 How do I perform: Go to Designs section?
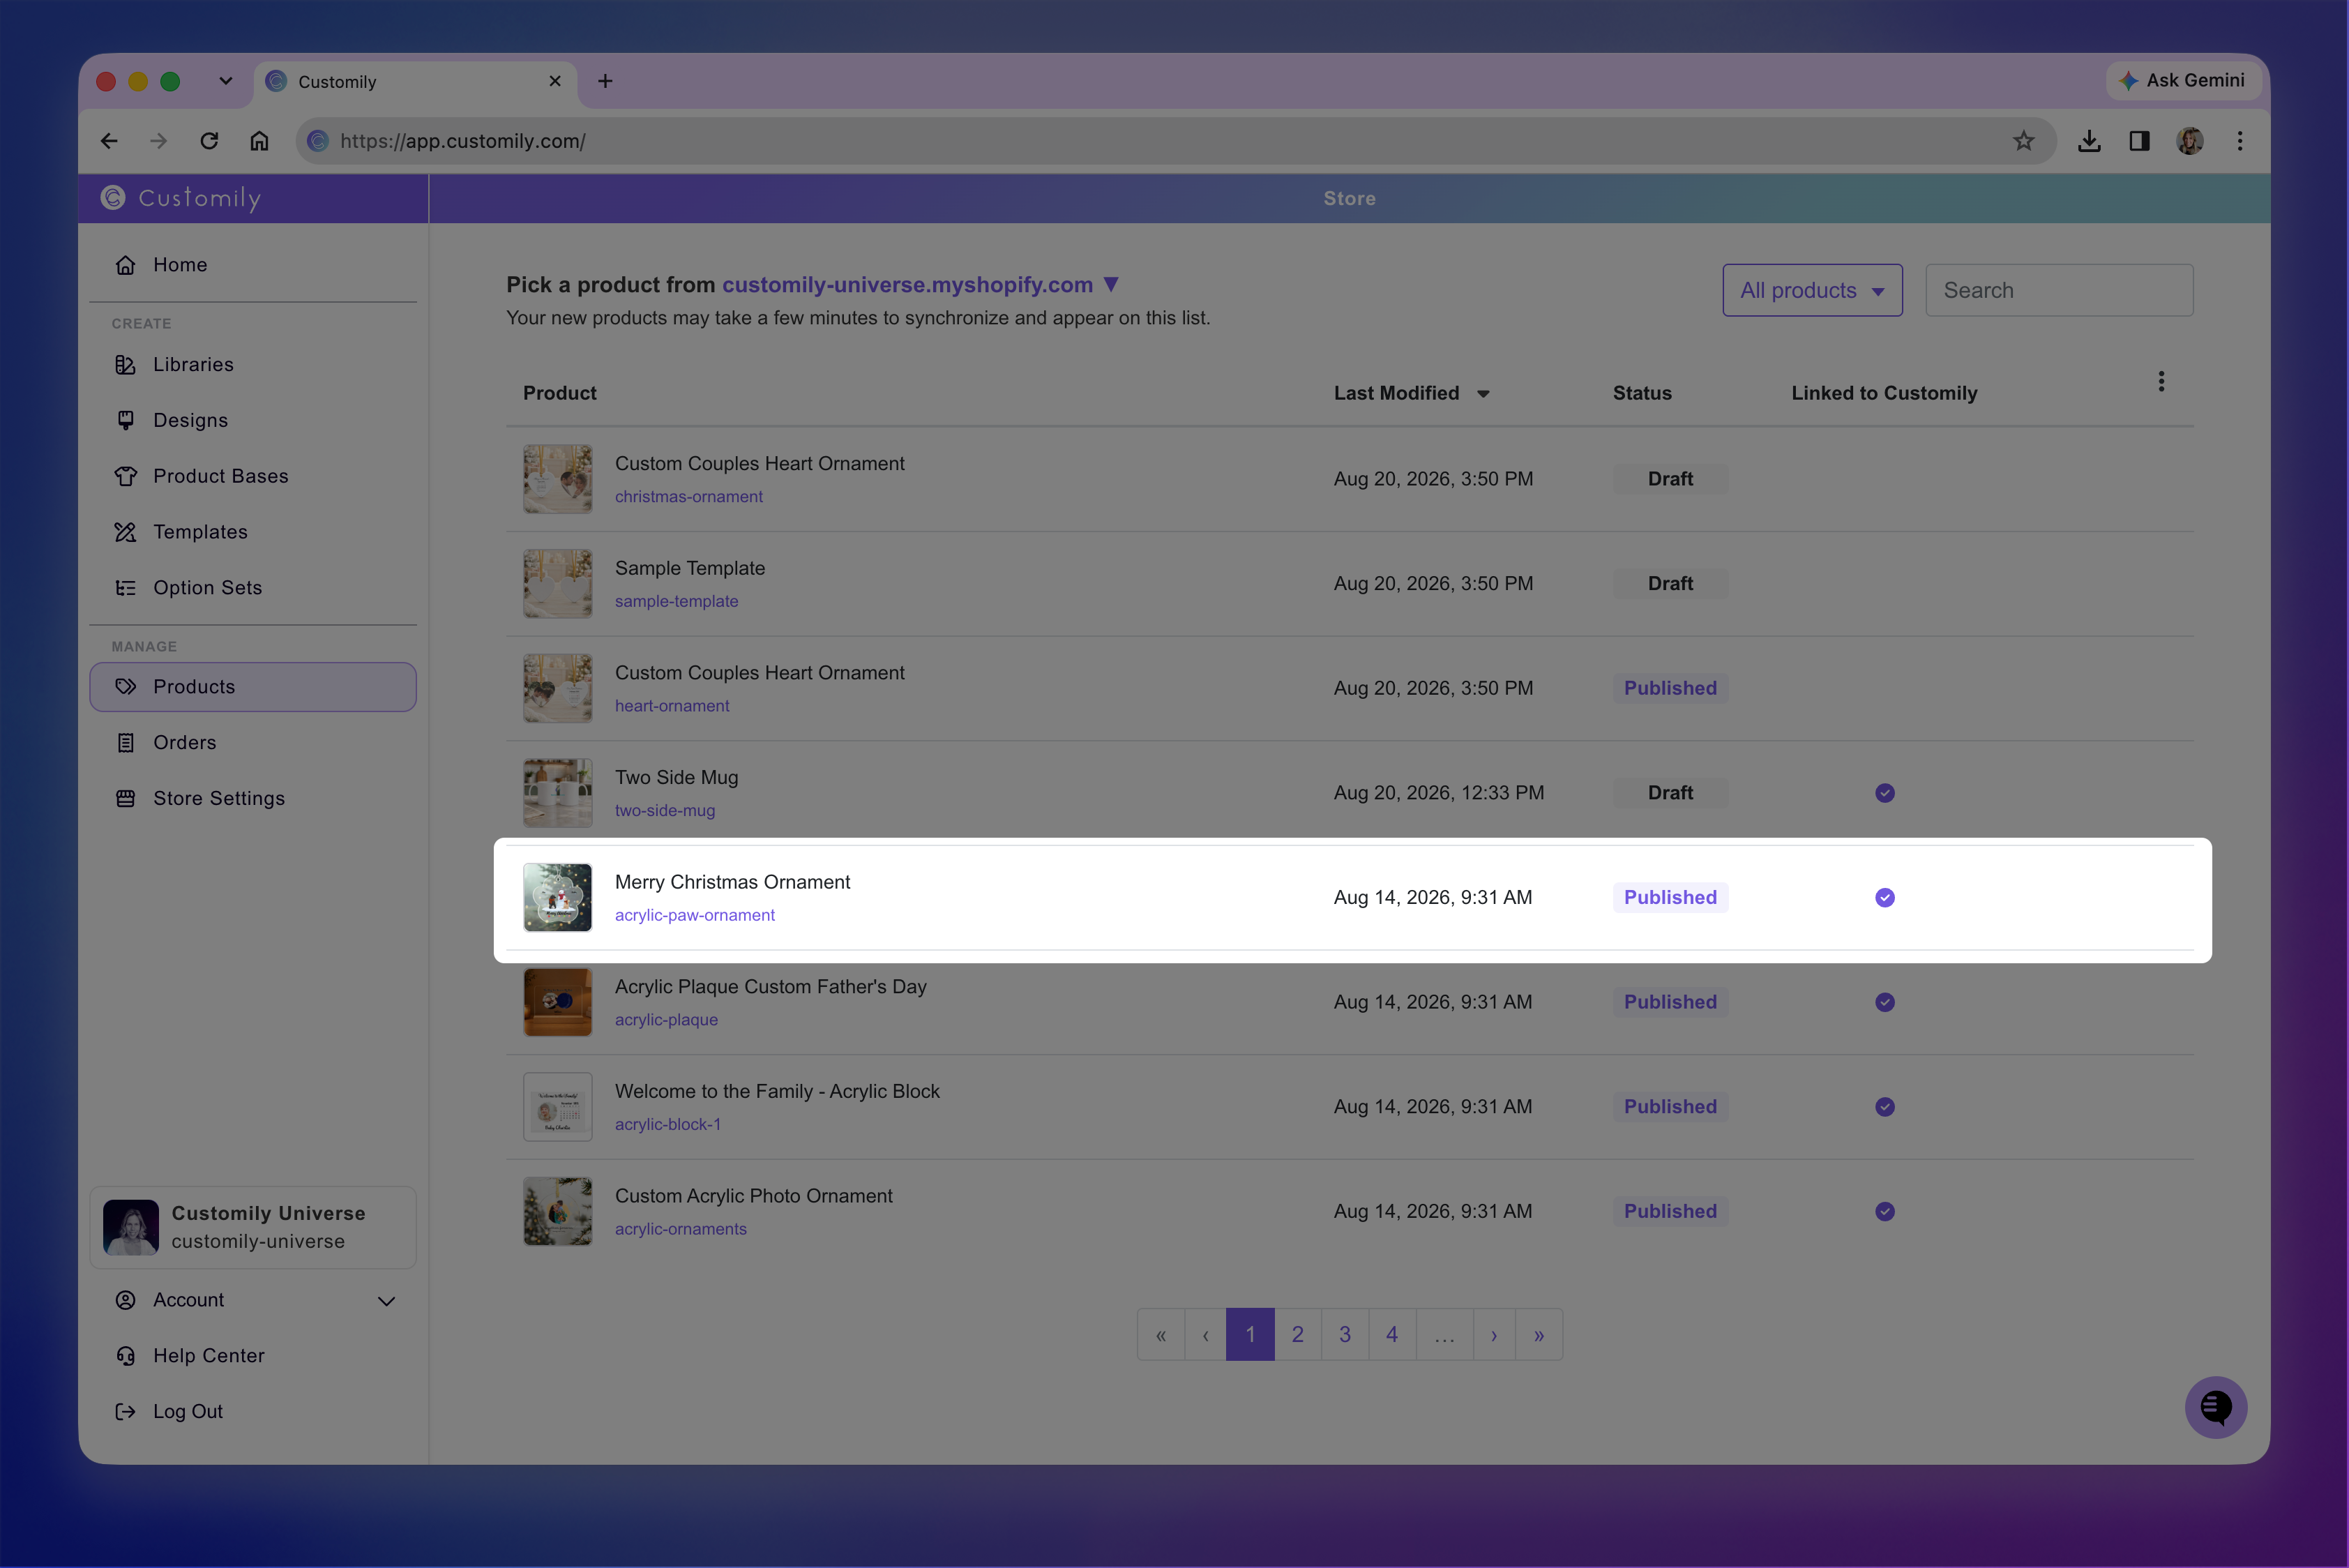tap(253, 420)
